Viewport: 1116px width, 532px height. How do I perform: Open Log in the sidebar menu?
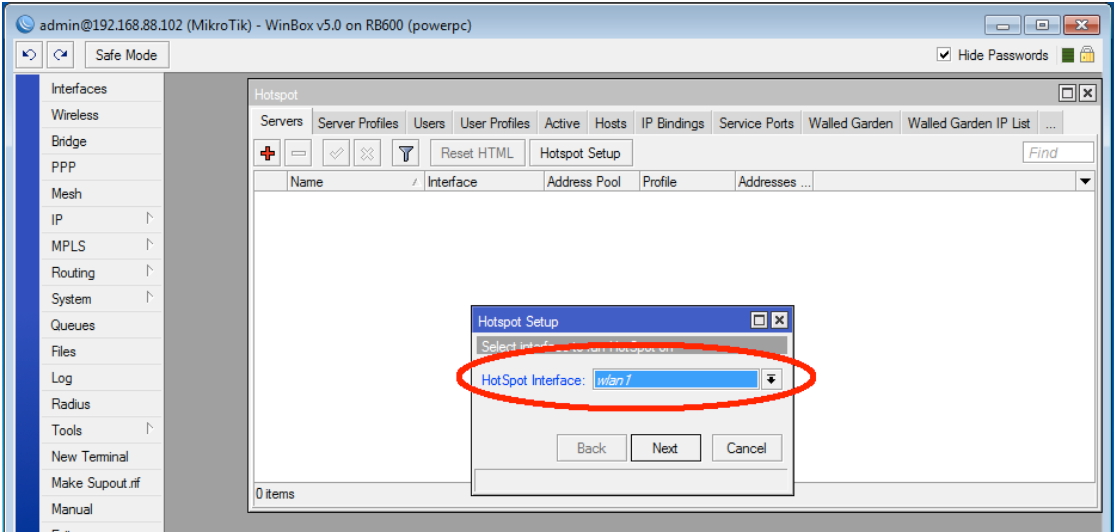tap(102, 378)
